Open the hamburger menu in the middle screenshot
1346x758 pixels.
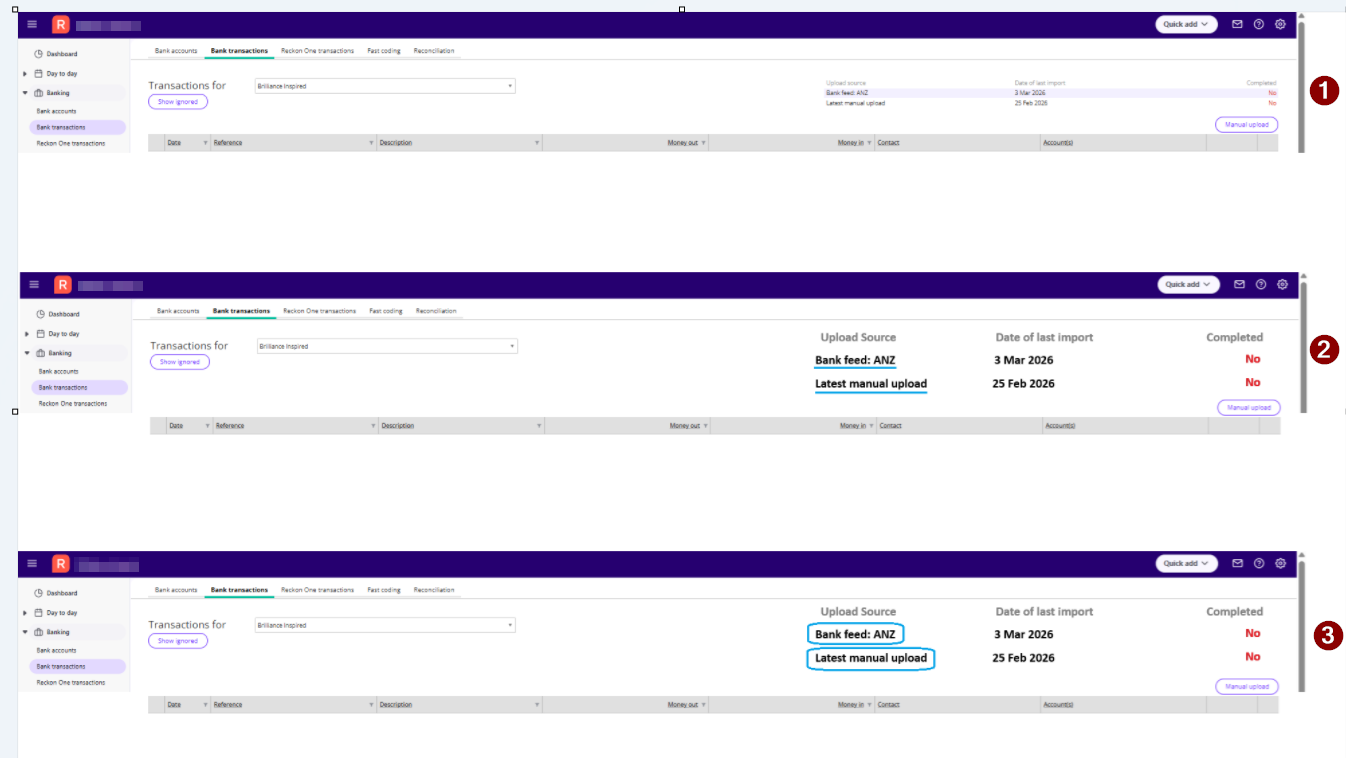click(34, 284)
